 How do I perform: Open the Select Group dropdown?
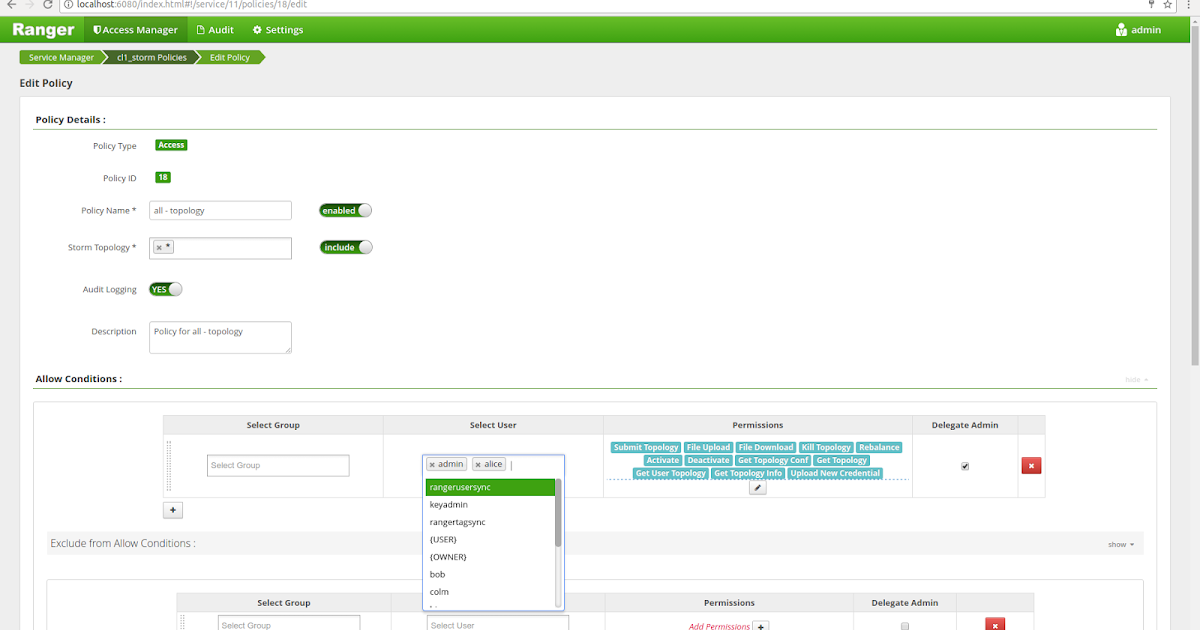(x=278, y=465)
